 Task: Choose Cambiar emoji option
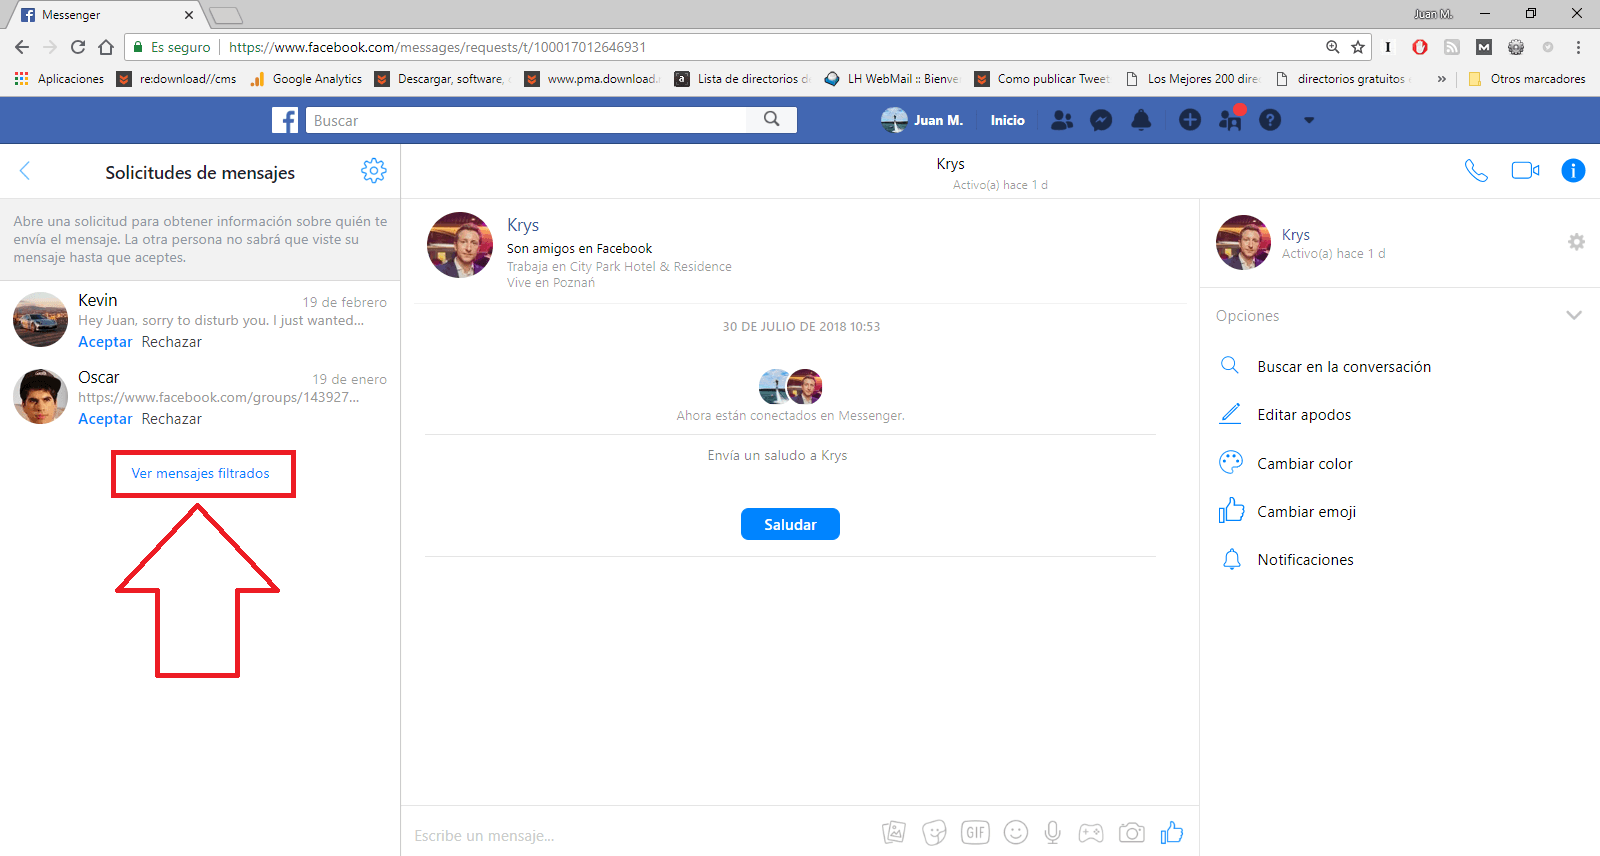point(1306,511)
